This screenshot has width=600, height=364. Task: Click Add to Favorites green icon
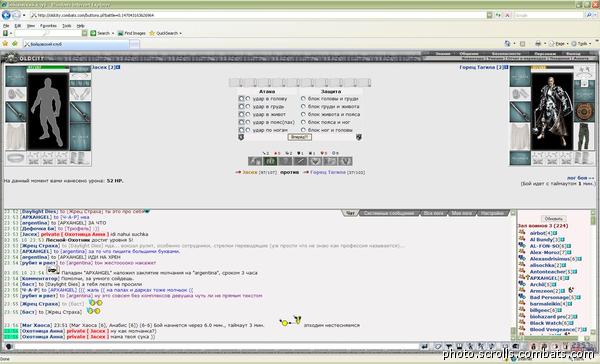15,44
